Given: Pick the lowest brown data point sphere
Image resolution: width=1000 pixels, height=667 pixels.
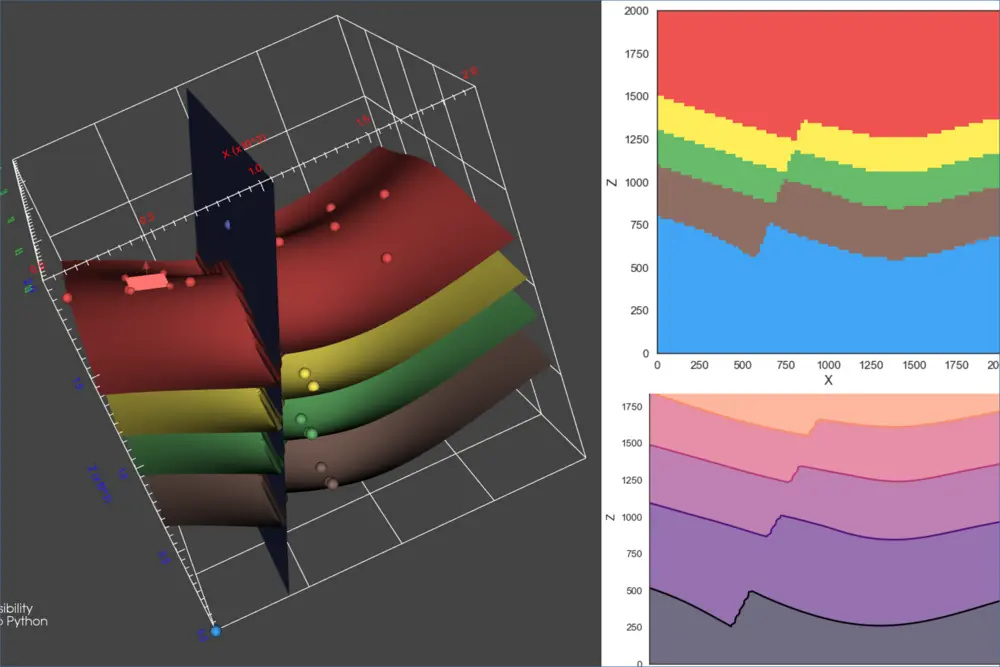Looking at the screenshot, I should point(332,484).
